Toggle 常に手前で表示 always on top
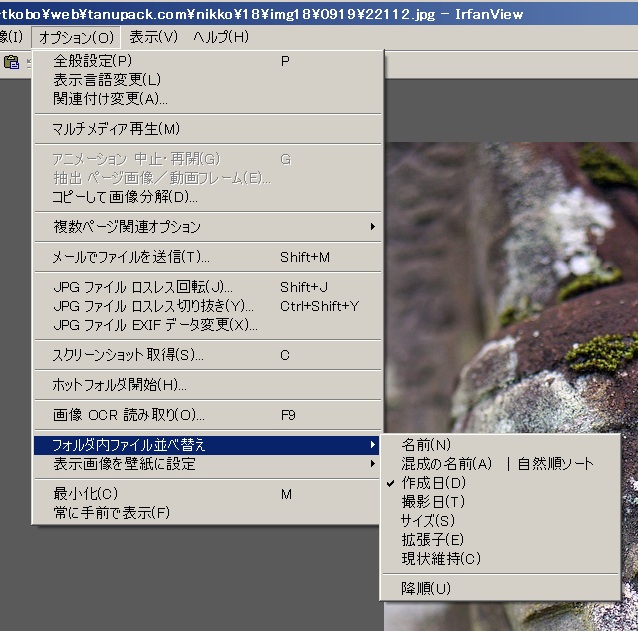638x631 pixels. (x=111, y=513)
